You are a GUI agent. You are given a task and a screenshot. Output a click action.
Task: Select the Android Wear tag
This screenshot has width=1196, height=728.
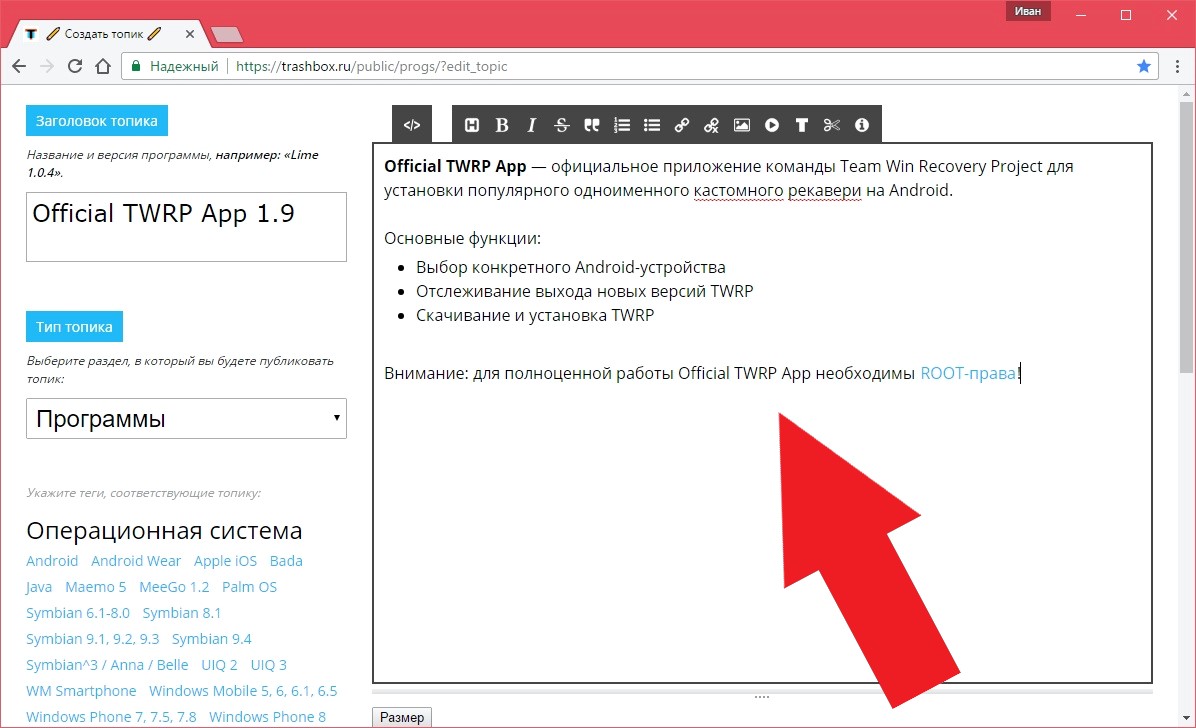136,561
